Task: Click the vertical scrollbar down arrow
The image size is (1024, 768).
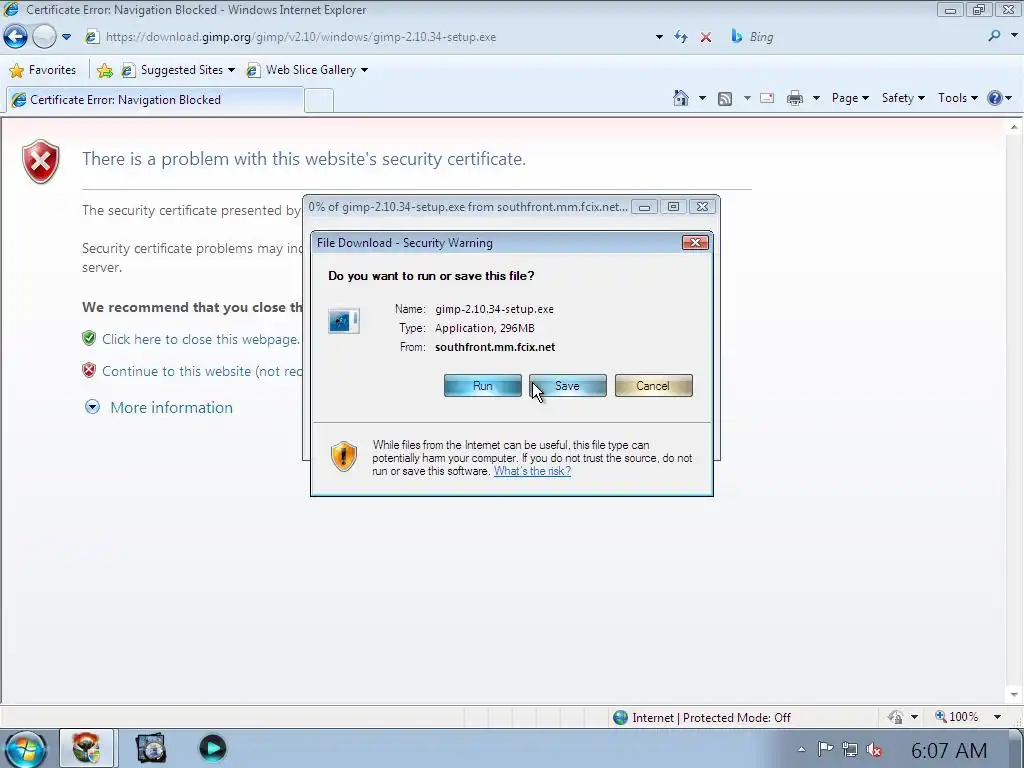Action: (x=1014, y=695)
